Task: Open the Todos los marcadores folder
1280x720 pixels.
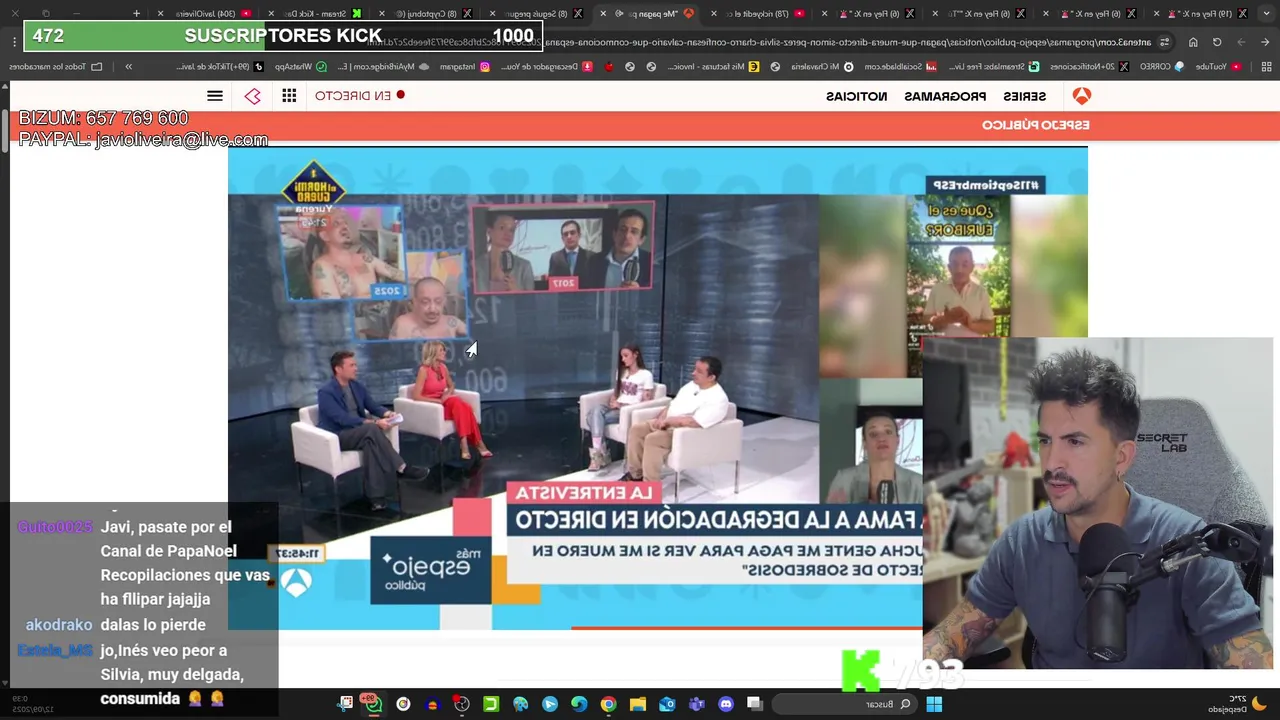Action: pos(56,67)
